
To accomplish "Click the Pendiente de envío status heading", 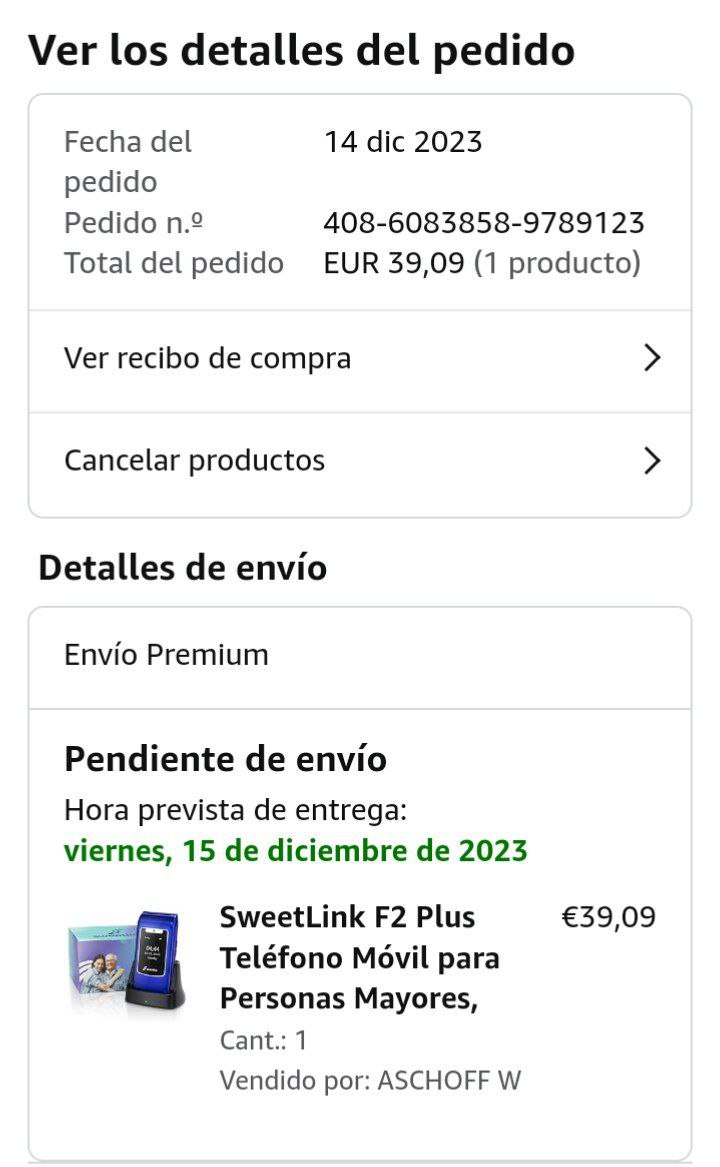I will [226, 760].
